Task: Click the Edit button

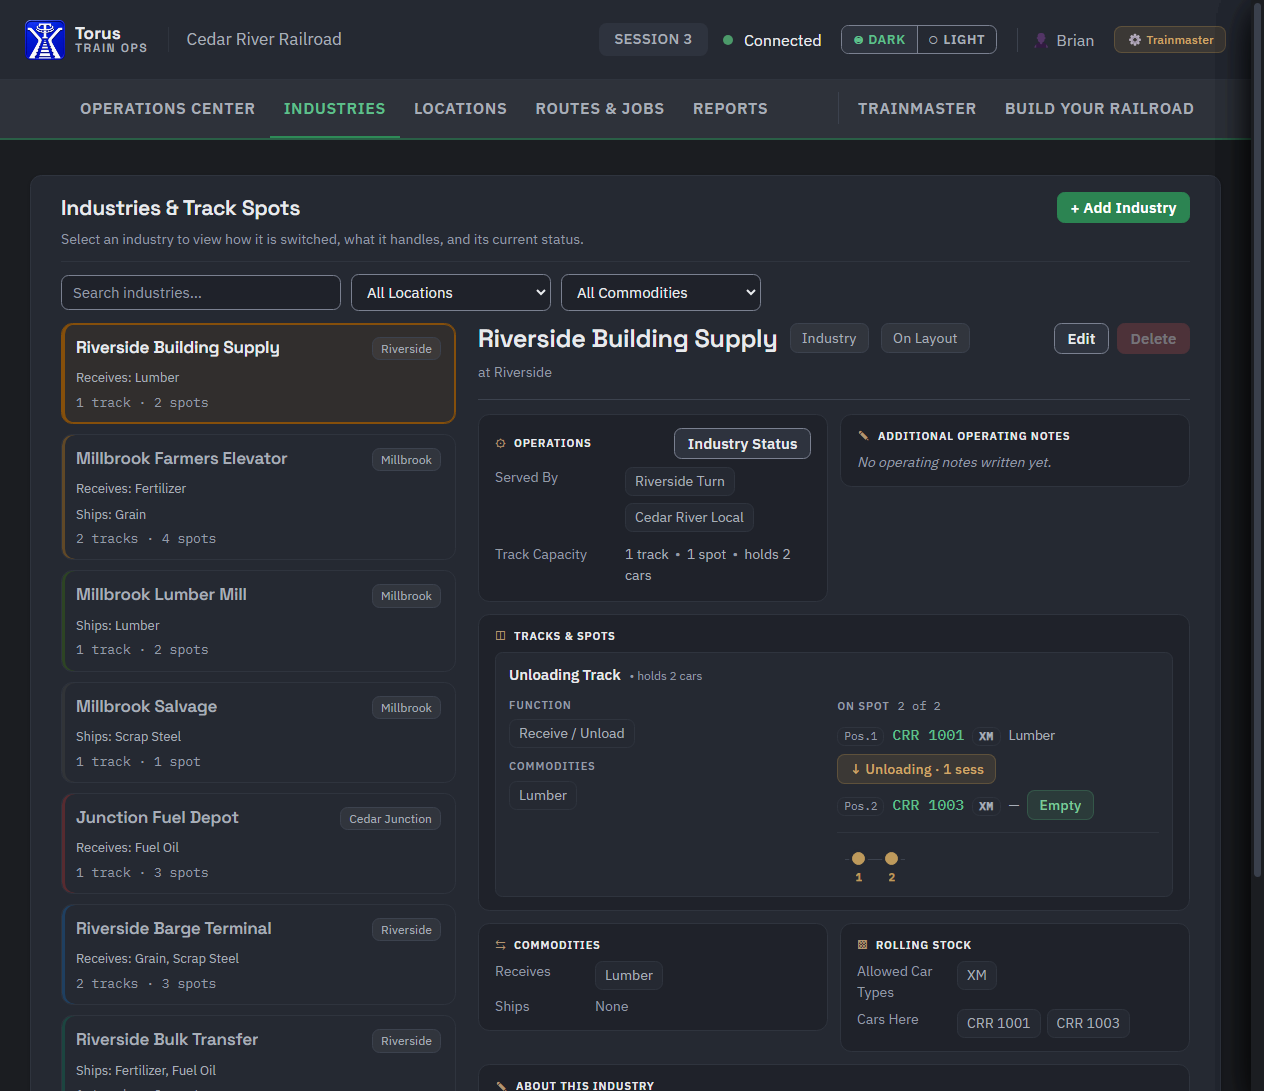Action: point(1081,339)
